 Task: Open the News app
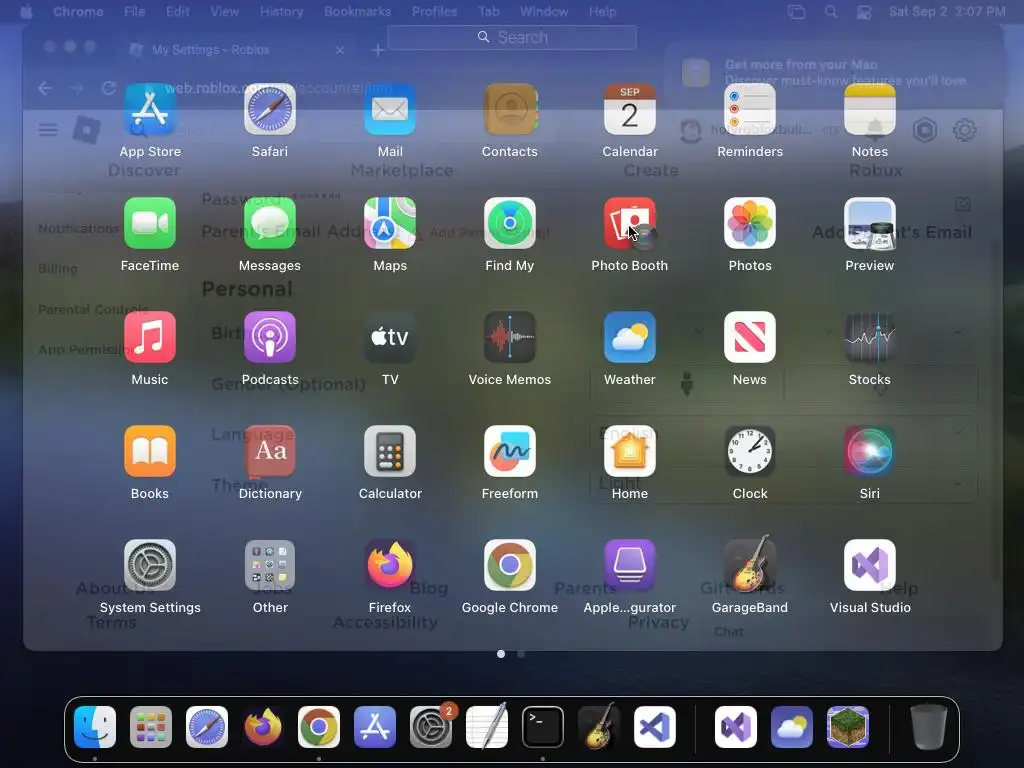click(750, 337)
